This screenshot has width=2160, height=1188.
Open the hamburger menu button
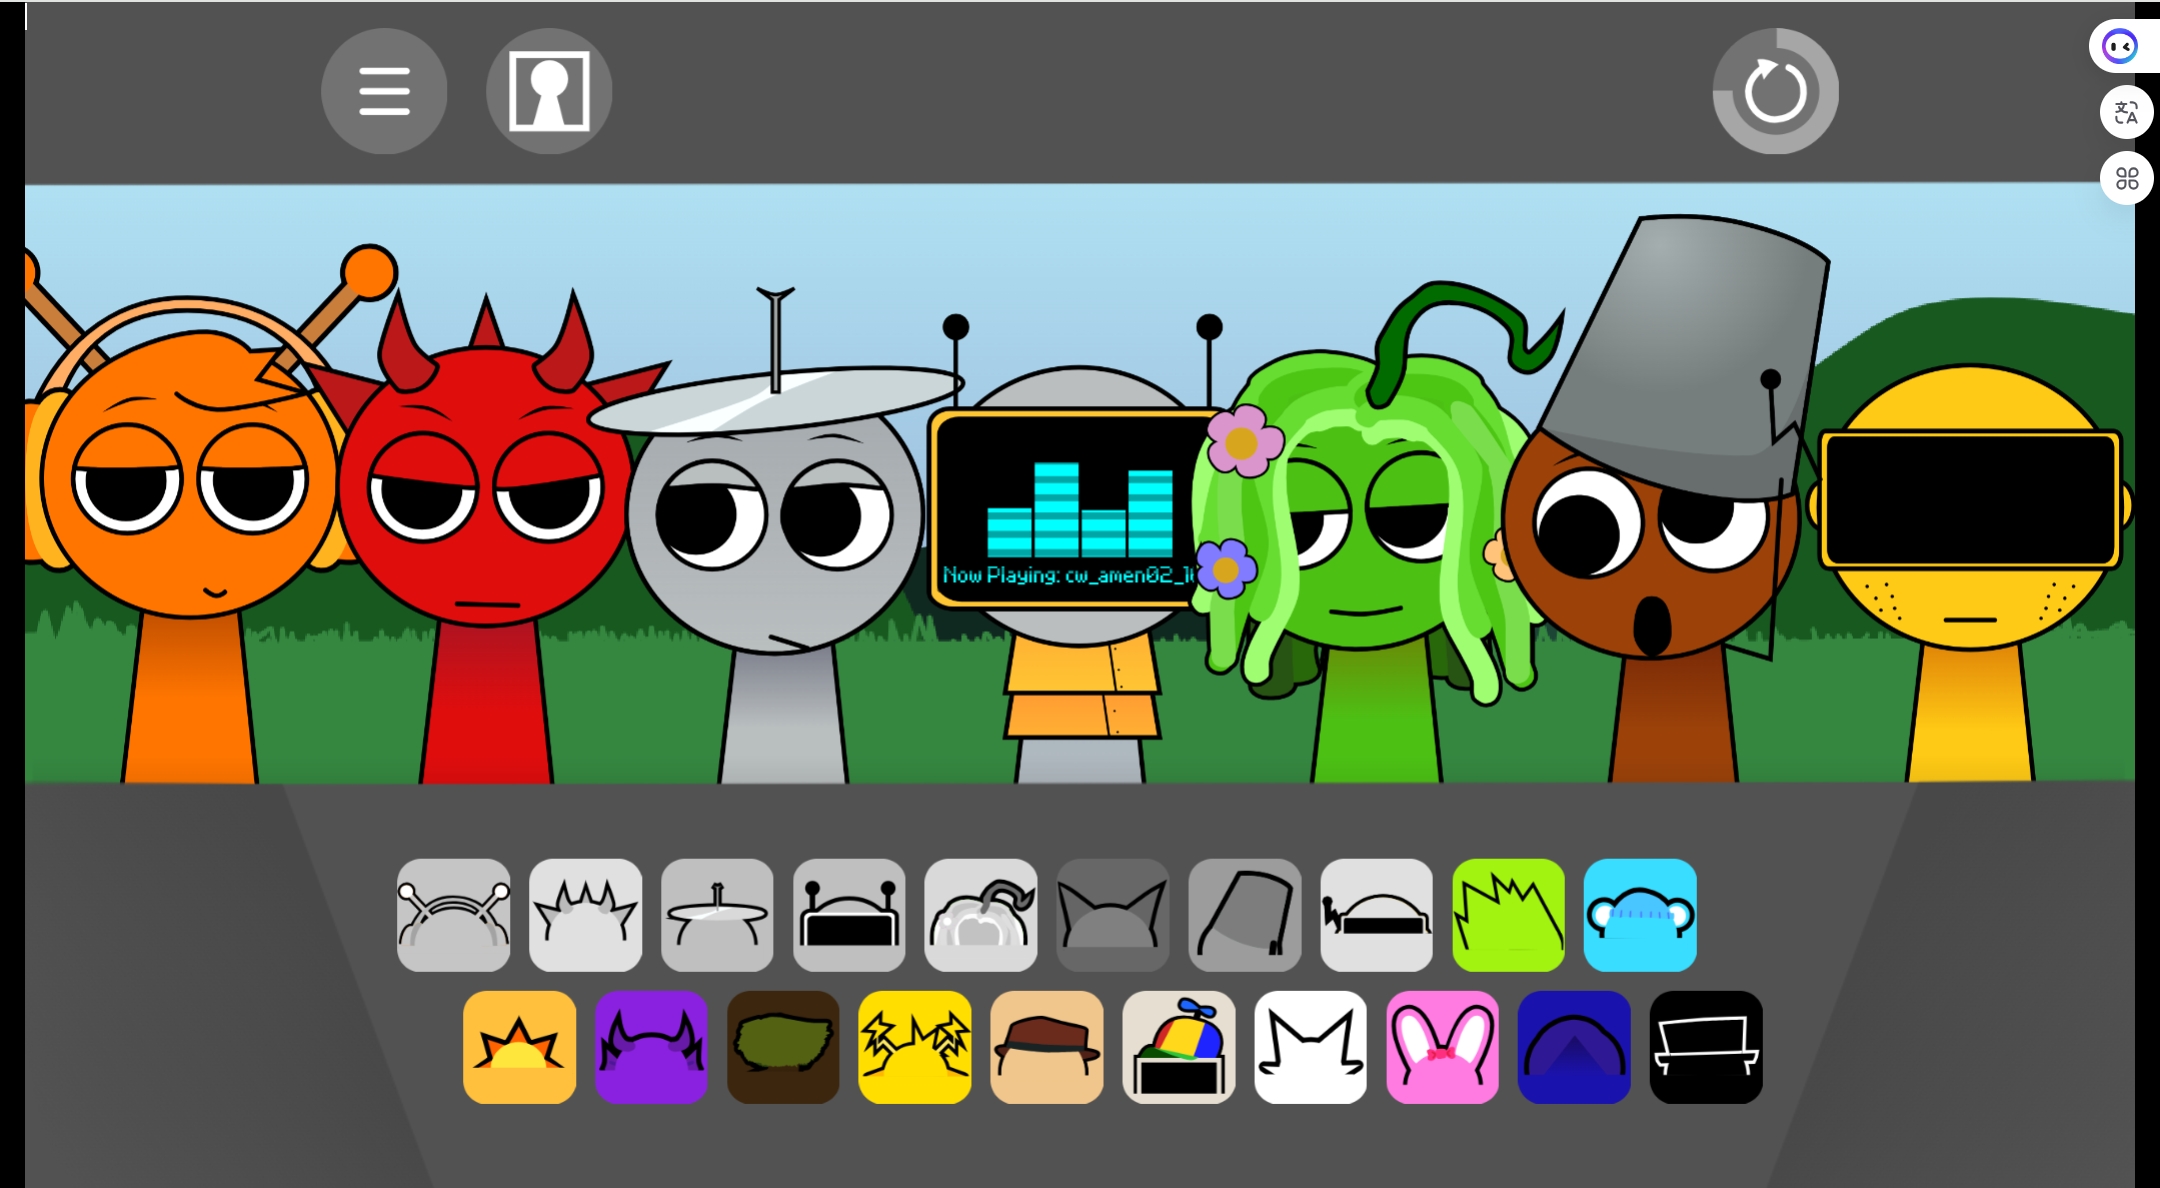coord(384,91)
